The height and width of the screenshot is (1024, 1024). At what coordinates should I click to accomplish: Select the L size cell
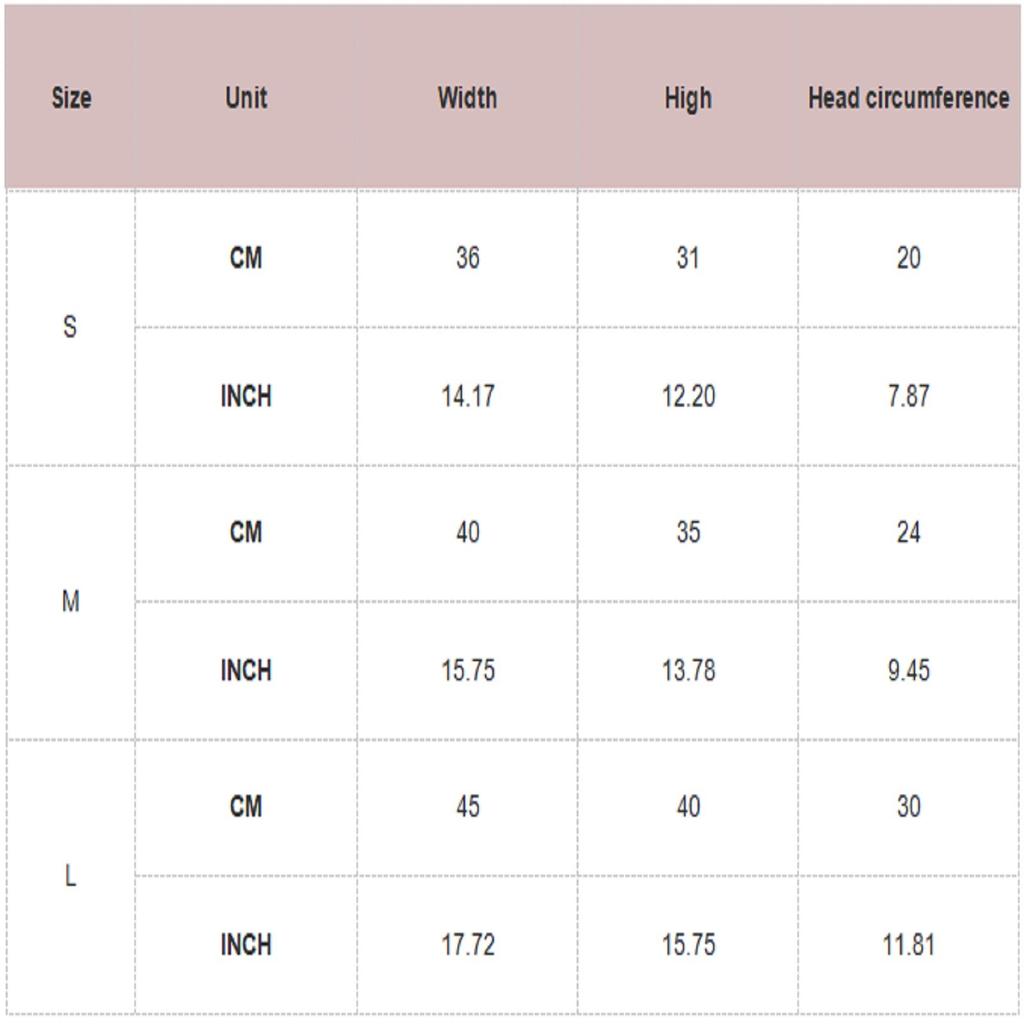[70, 876]
